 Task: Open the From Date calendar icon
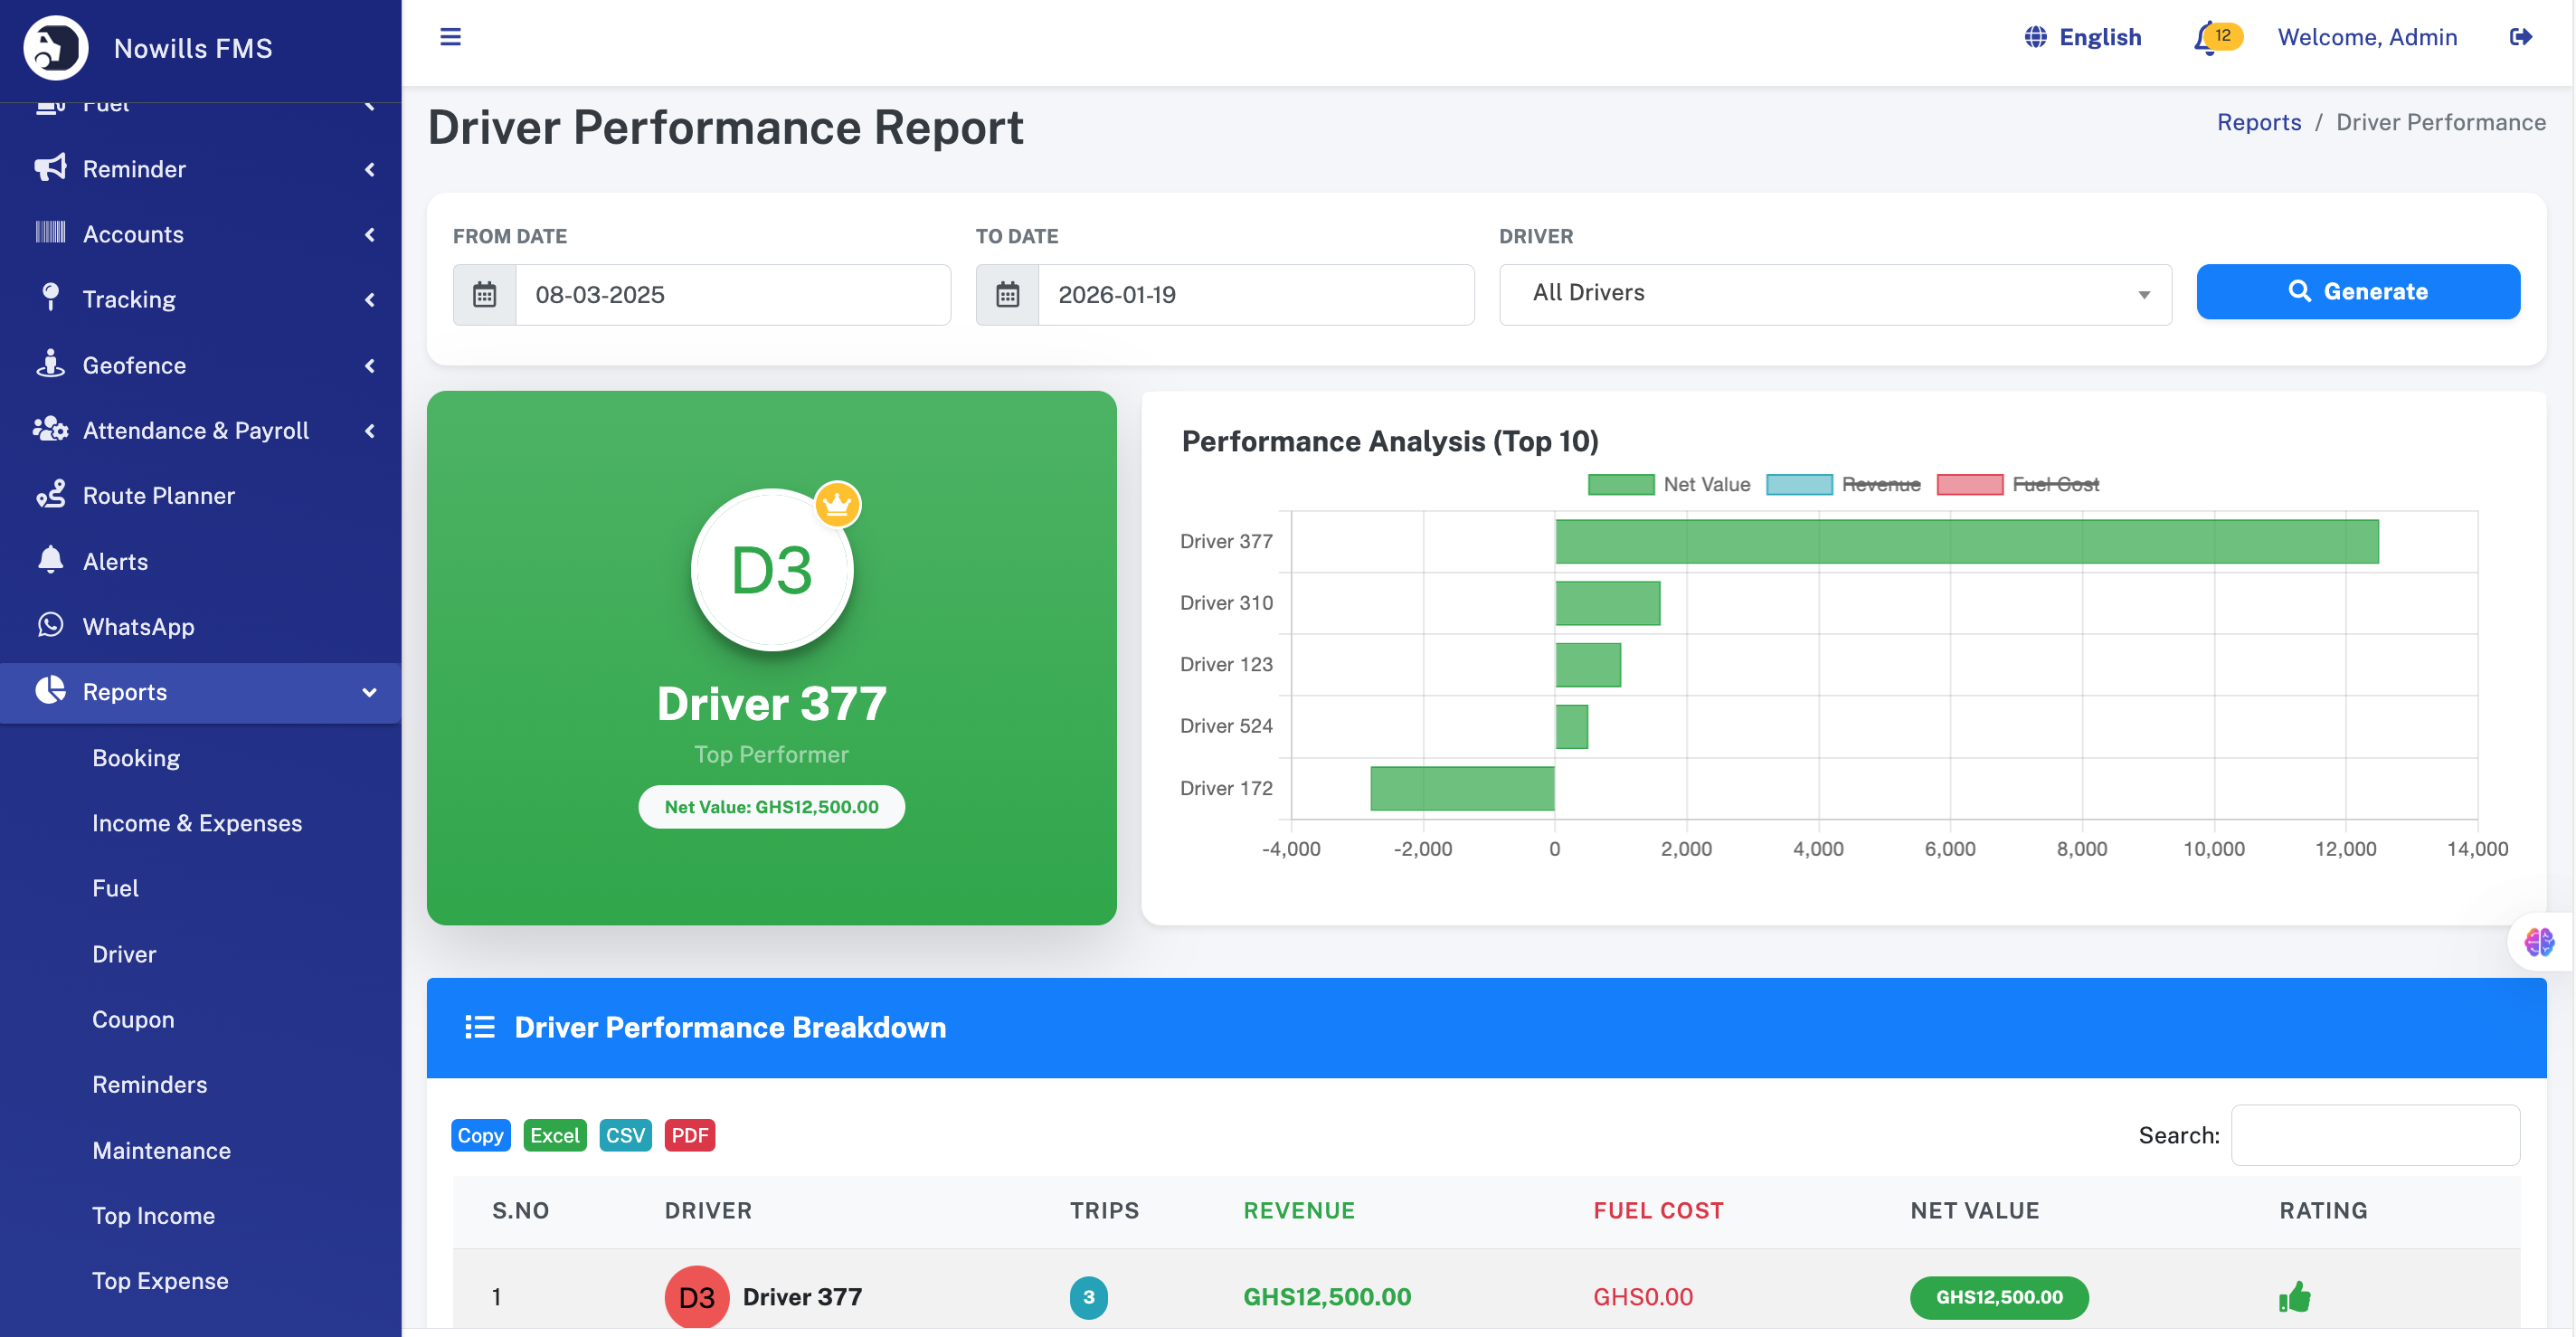click(x=485, y=295)
